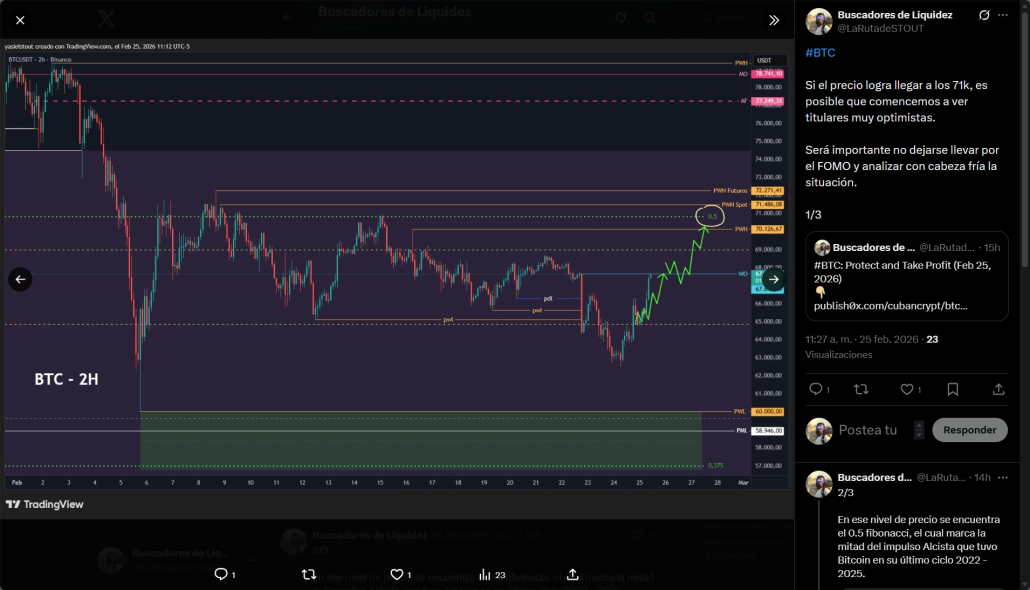Like via the heart icon below the image
1030x590 pixels.
click(x=397, y=574)
